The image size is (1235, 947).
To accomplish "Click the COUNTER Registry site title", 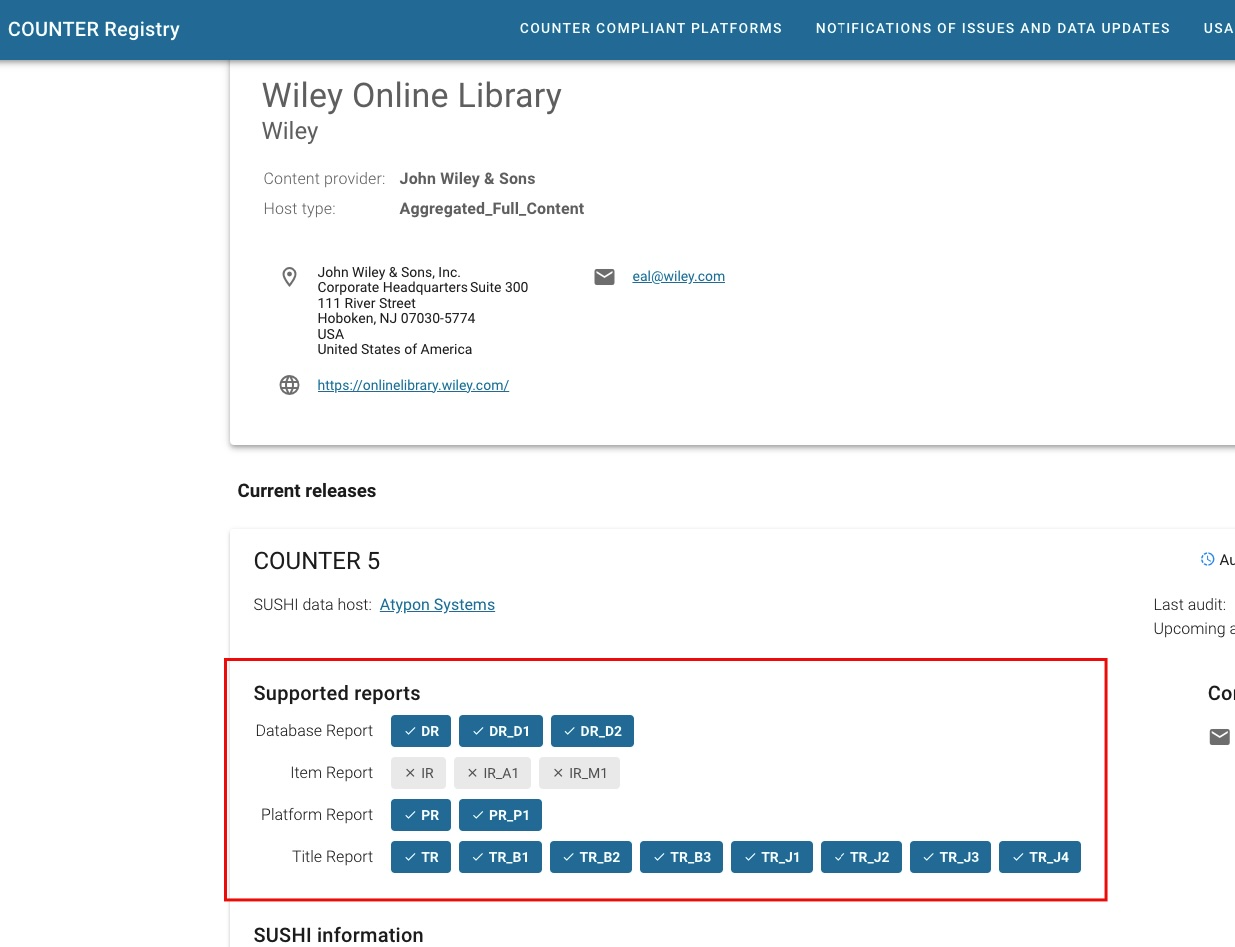I will pos(93,29).
